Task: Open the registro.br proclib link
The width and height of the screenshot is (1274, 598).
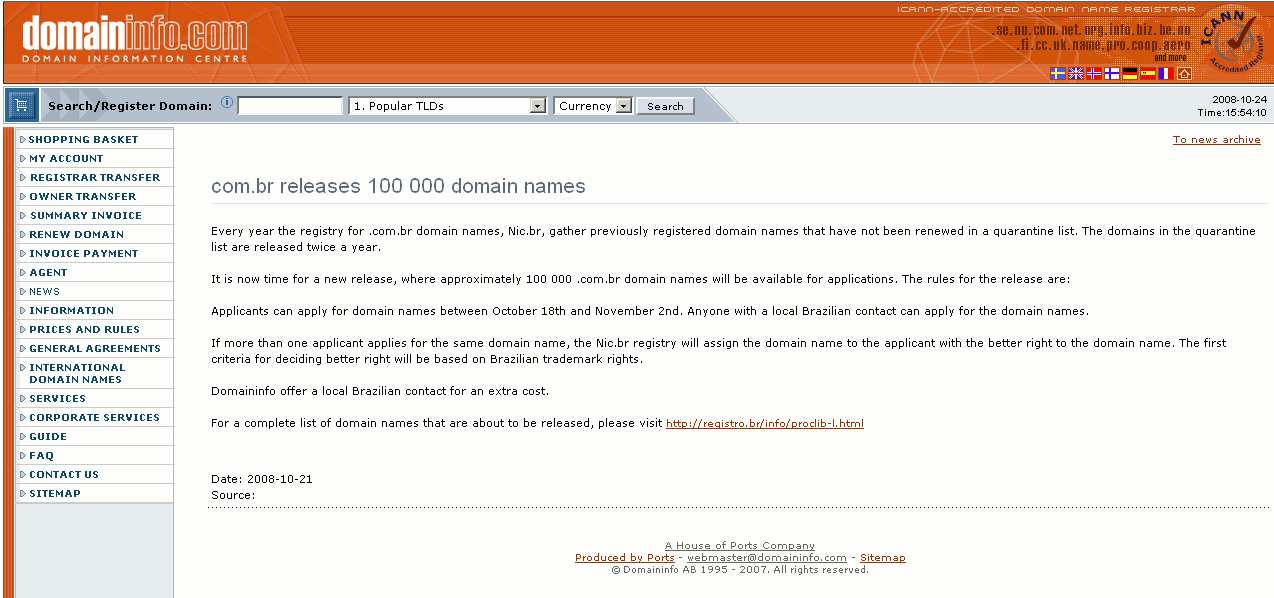Action: tap(764, 424)
